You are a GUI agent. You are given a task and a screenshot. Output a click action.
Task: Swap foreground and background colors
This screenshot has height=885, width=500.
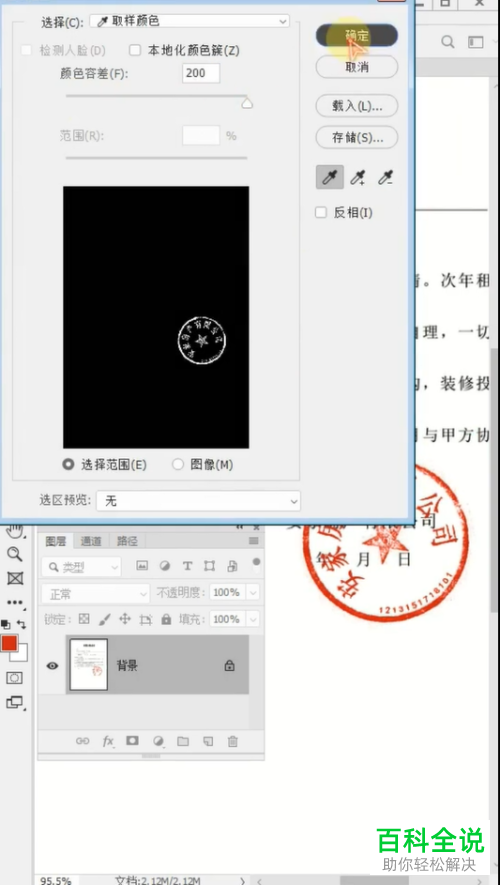[21, 624]
